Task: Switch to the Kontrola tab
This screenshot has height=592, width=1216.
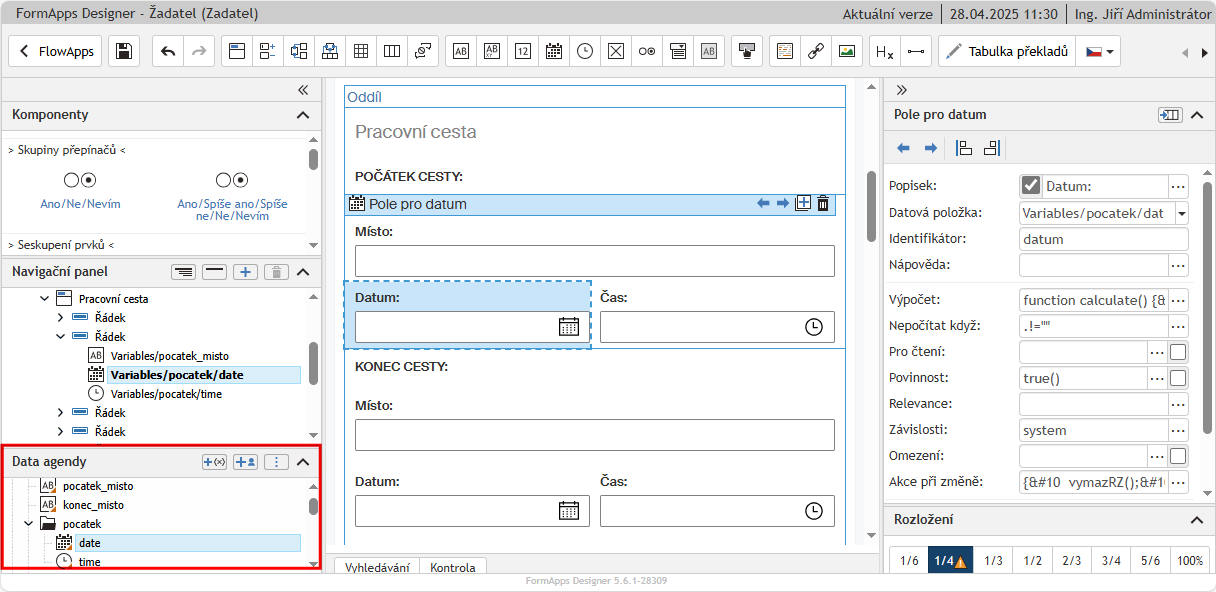Action: (x=453, y=567)
